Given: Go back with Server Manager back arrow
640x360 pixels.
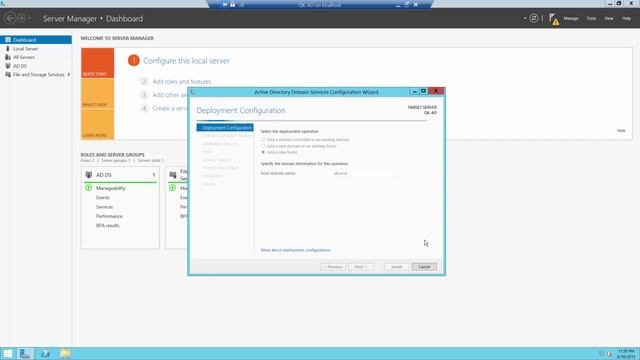Looking at the screenshot, I should pyautogui.click(x=10, y=18).
